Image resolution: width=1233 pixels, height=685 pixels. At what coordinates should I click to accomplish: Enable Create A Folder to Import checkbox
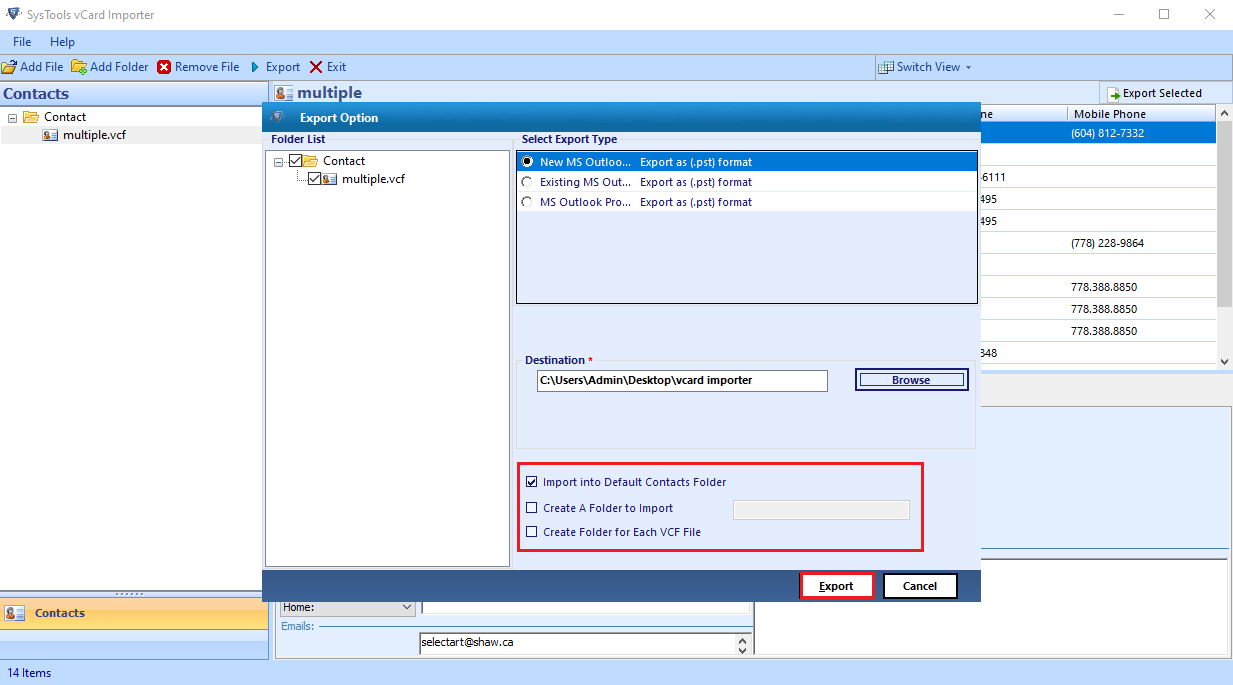(532, 508)
